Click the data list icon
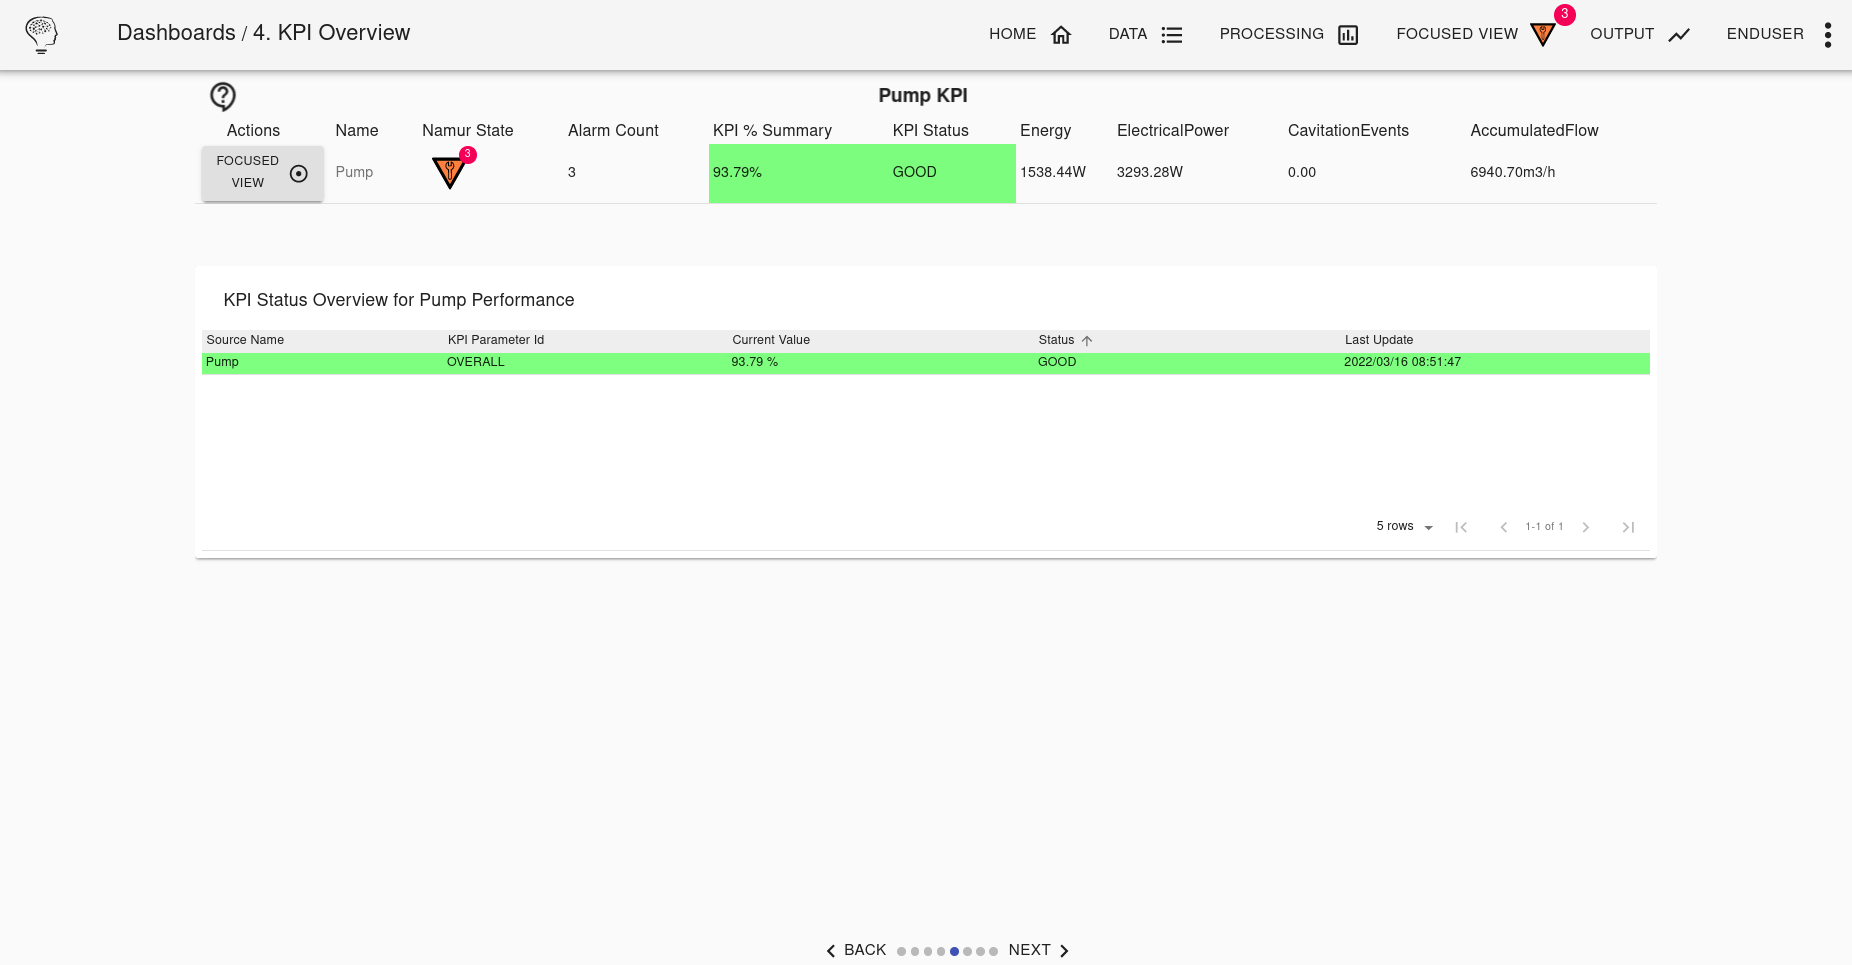Screen dimensions: 1852x965 coord(1172,35)
